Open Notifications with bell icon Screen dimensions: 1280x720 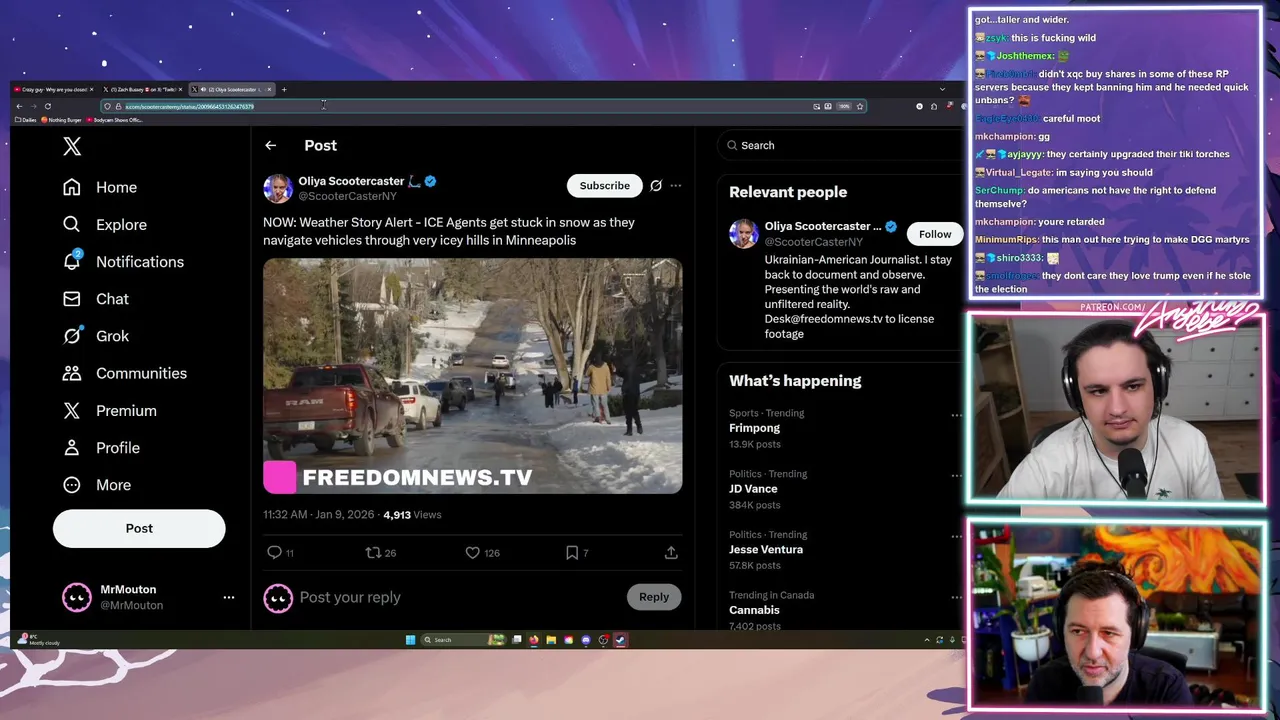(x=124, y=261)
